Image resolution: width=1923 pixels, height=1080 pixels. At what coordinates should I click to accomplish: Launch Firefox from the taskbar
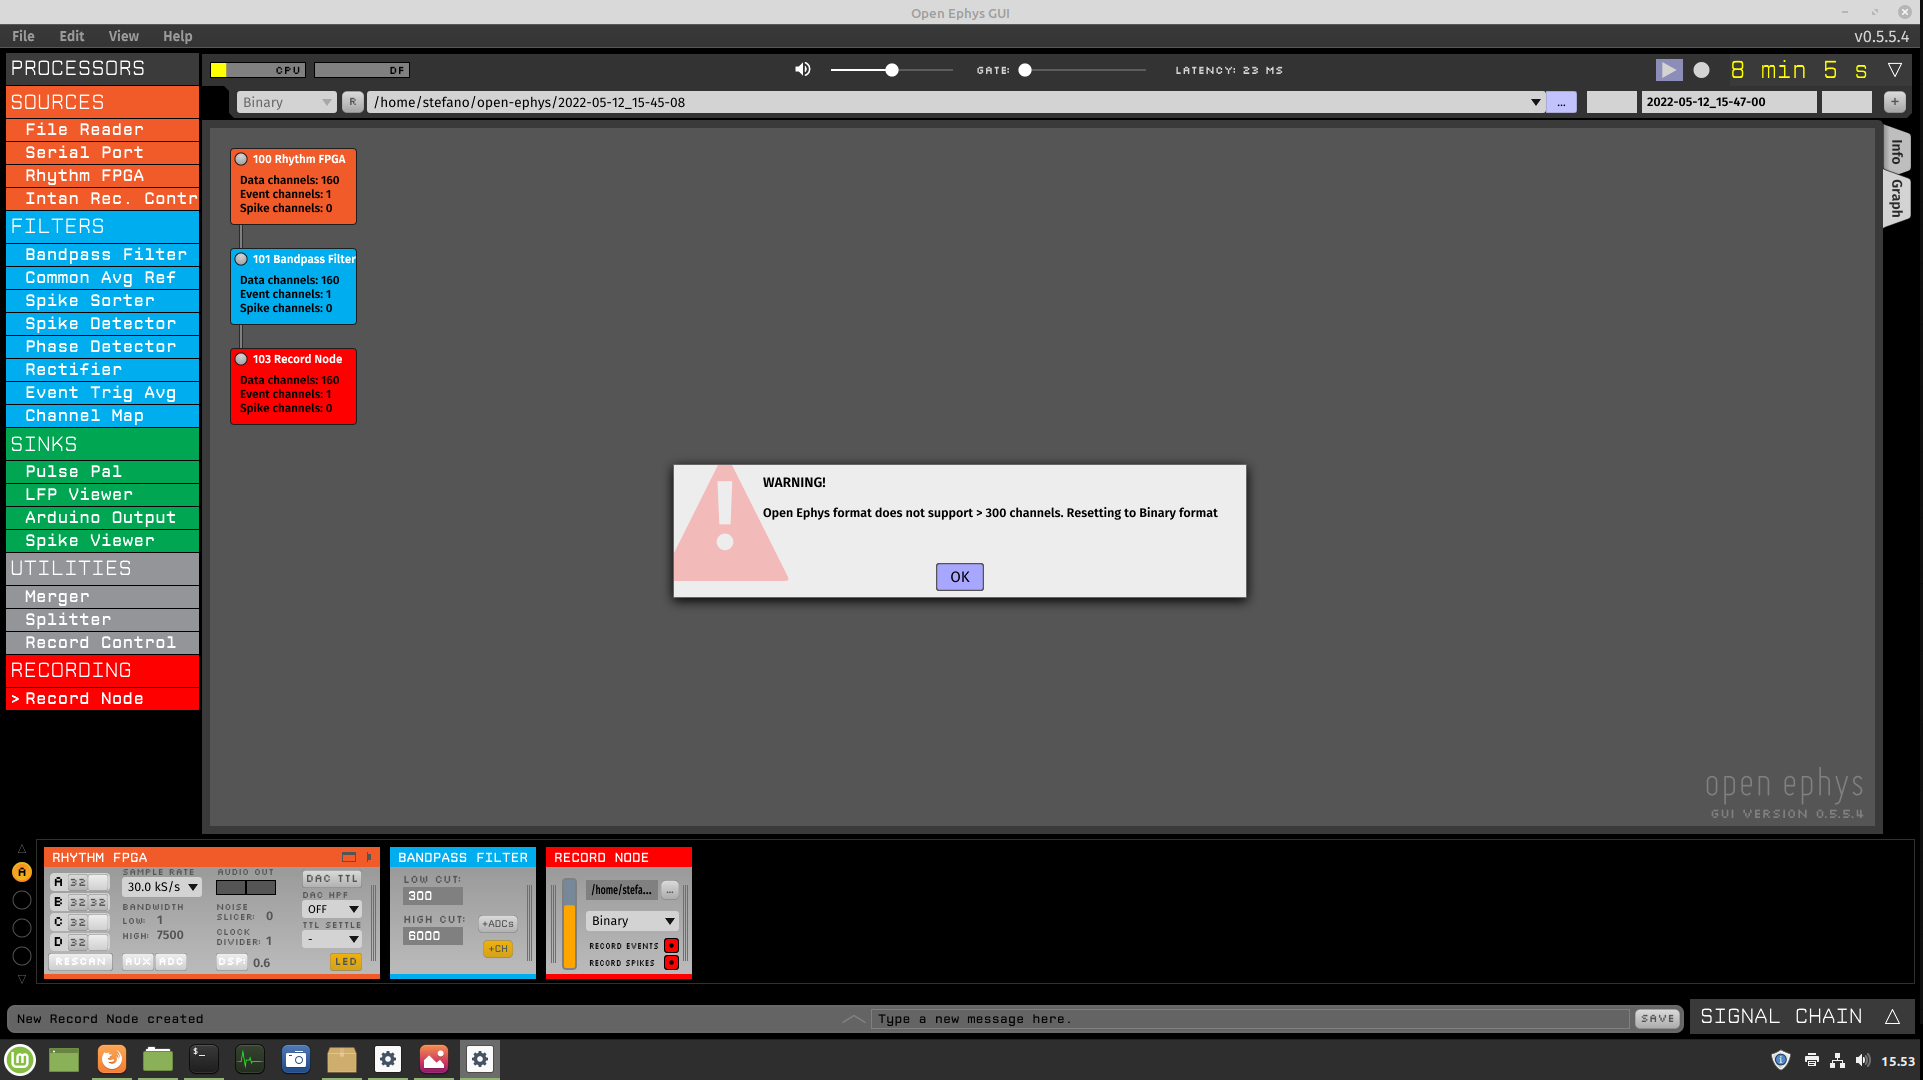pos(112,1059)
